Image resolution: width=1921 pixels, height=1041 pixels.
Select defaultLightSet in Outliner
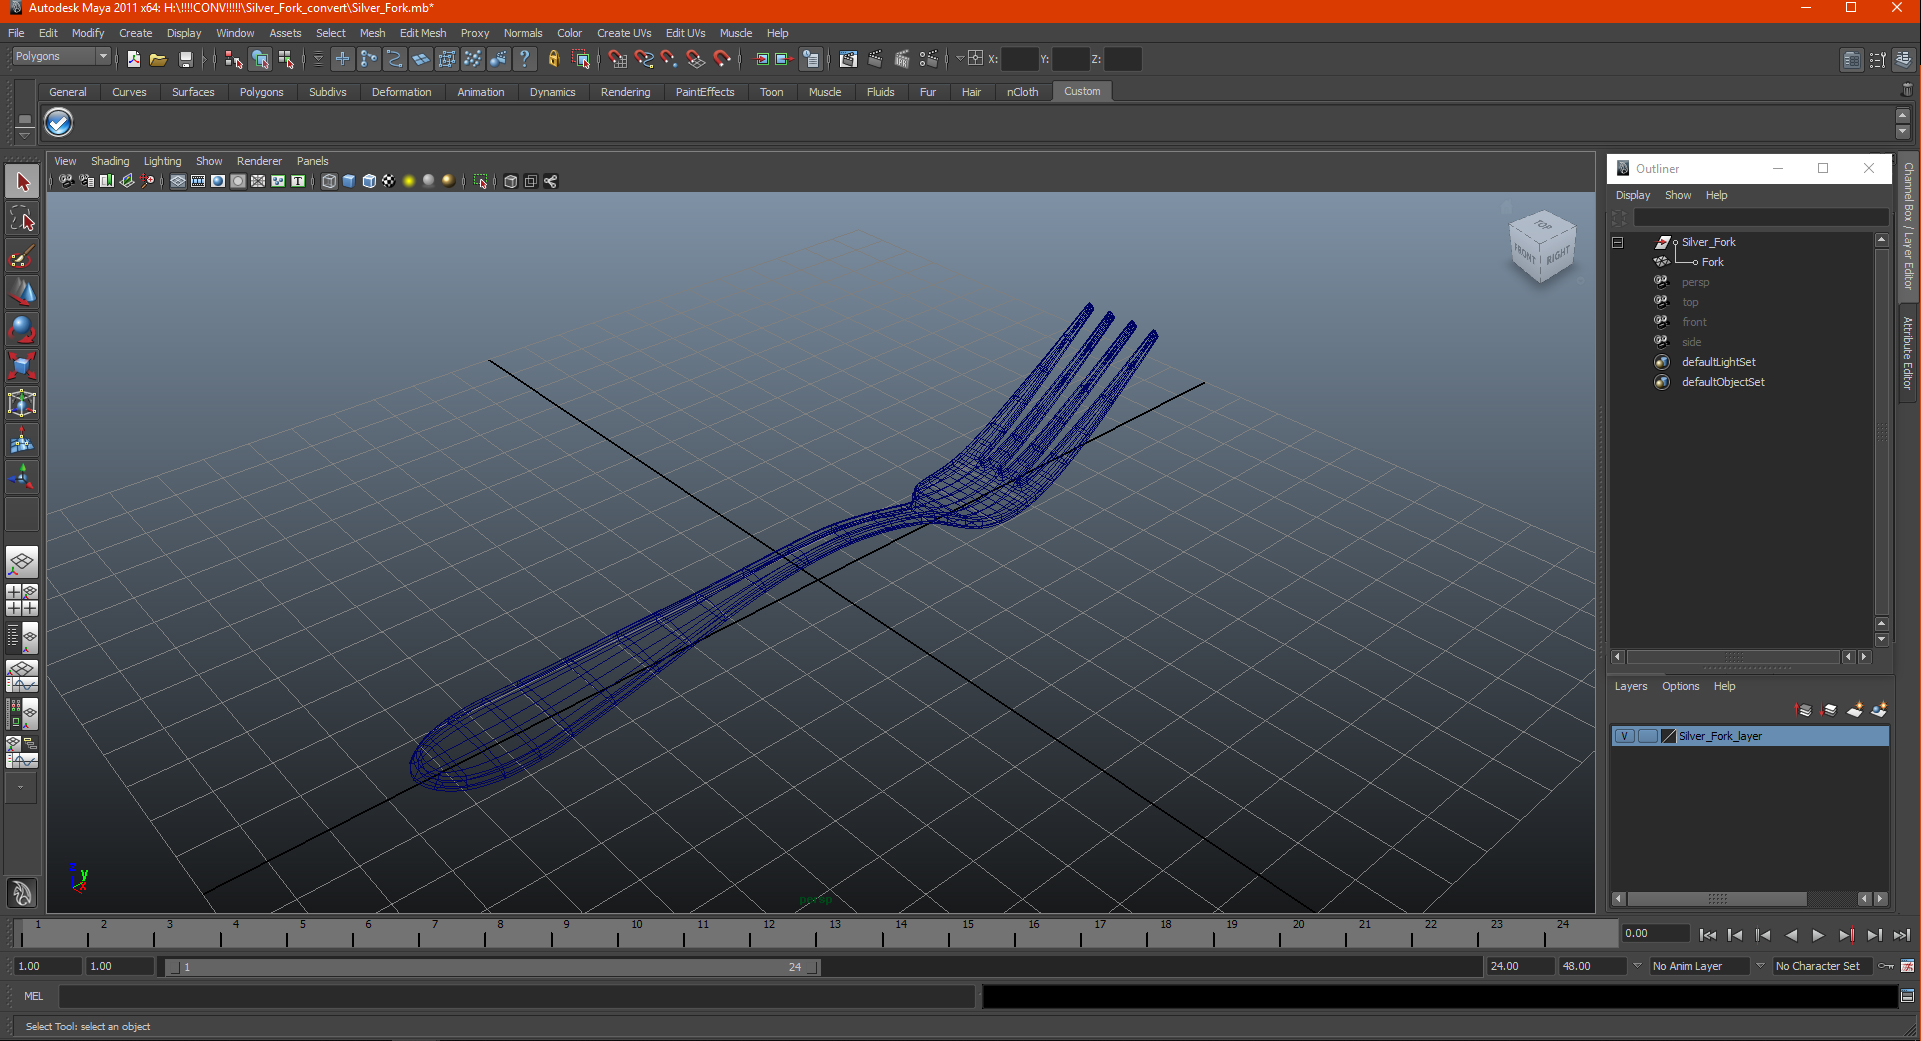(1718, 362)
